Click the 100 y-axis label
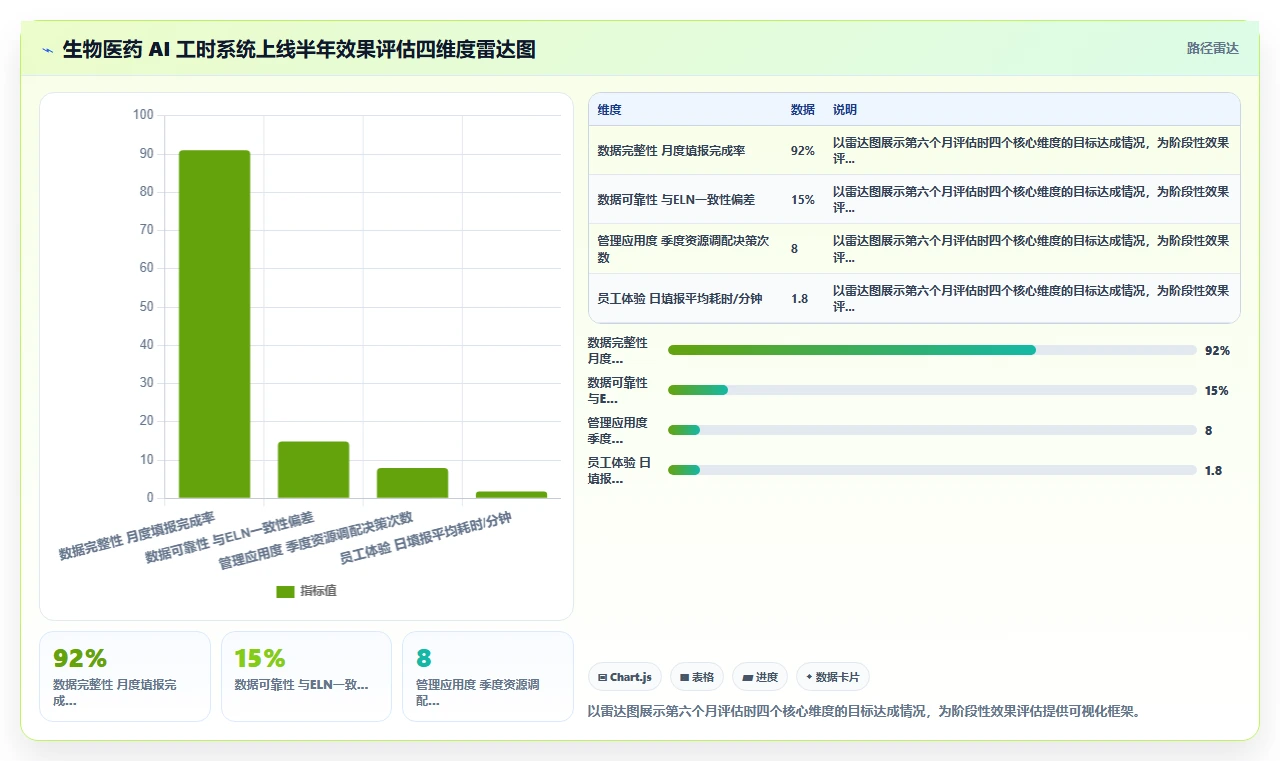The image size is (1280, 761). click(x=143, y=115)
